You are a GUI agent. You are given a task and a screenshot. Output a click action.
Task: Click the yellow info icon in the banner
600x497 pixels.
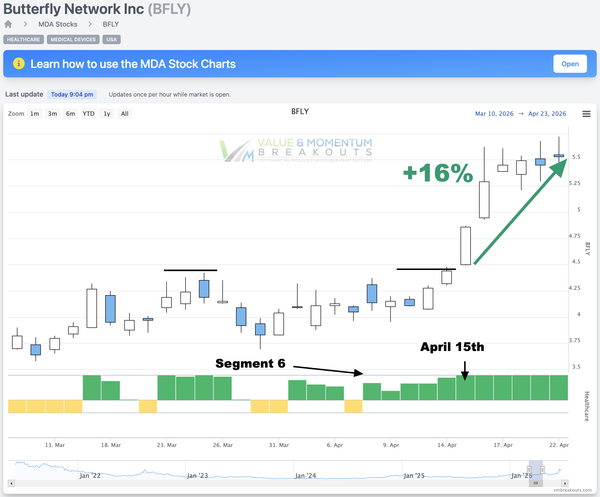19,64
